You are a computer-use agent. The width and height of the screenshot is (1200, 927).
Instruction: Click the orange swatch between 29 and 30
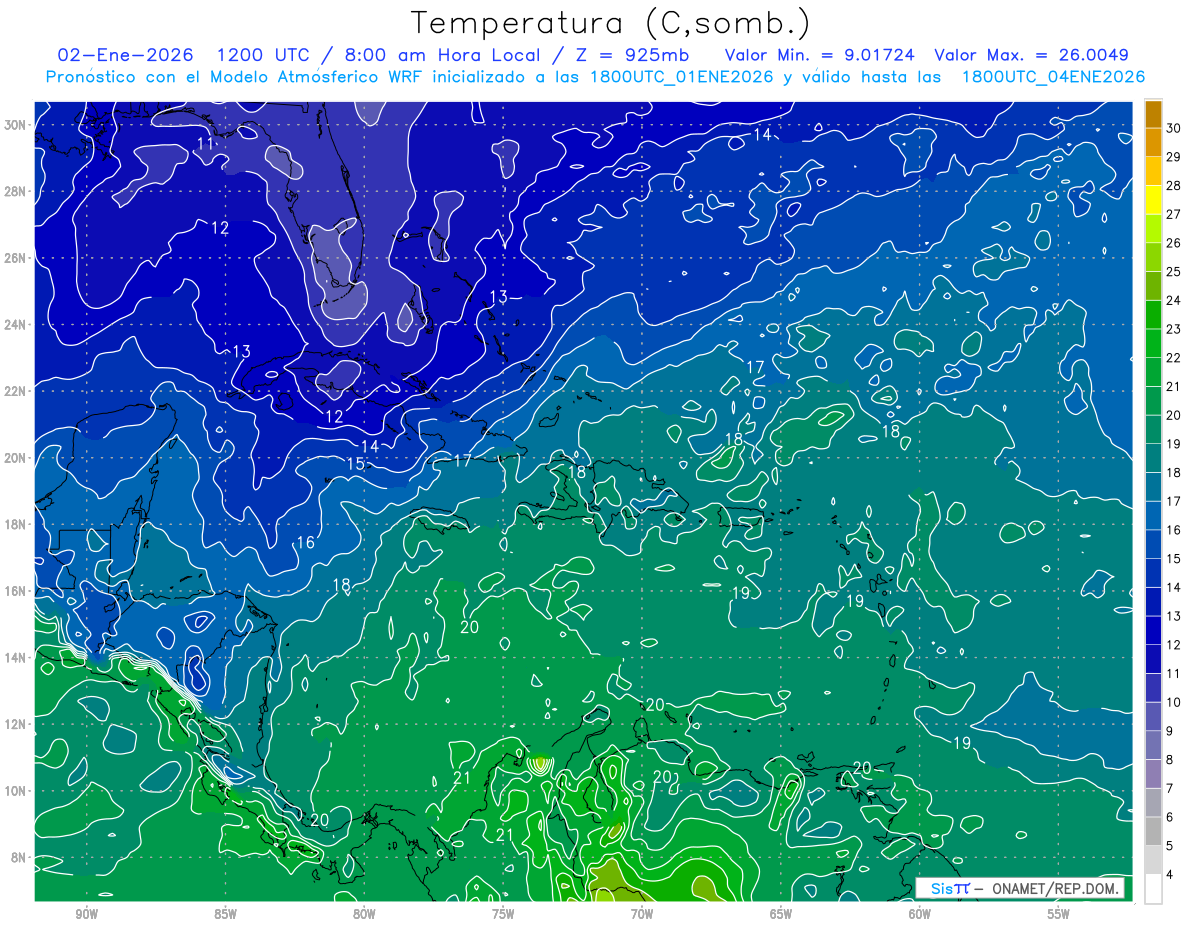(x=1153, y=141)
